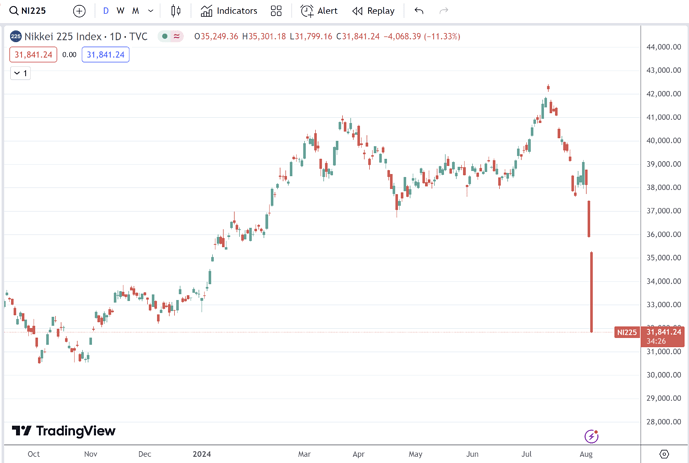Screen dimensions: 689x463
Task: Click the Aug label on the time axis
Action: pos(586,454)
